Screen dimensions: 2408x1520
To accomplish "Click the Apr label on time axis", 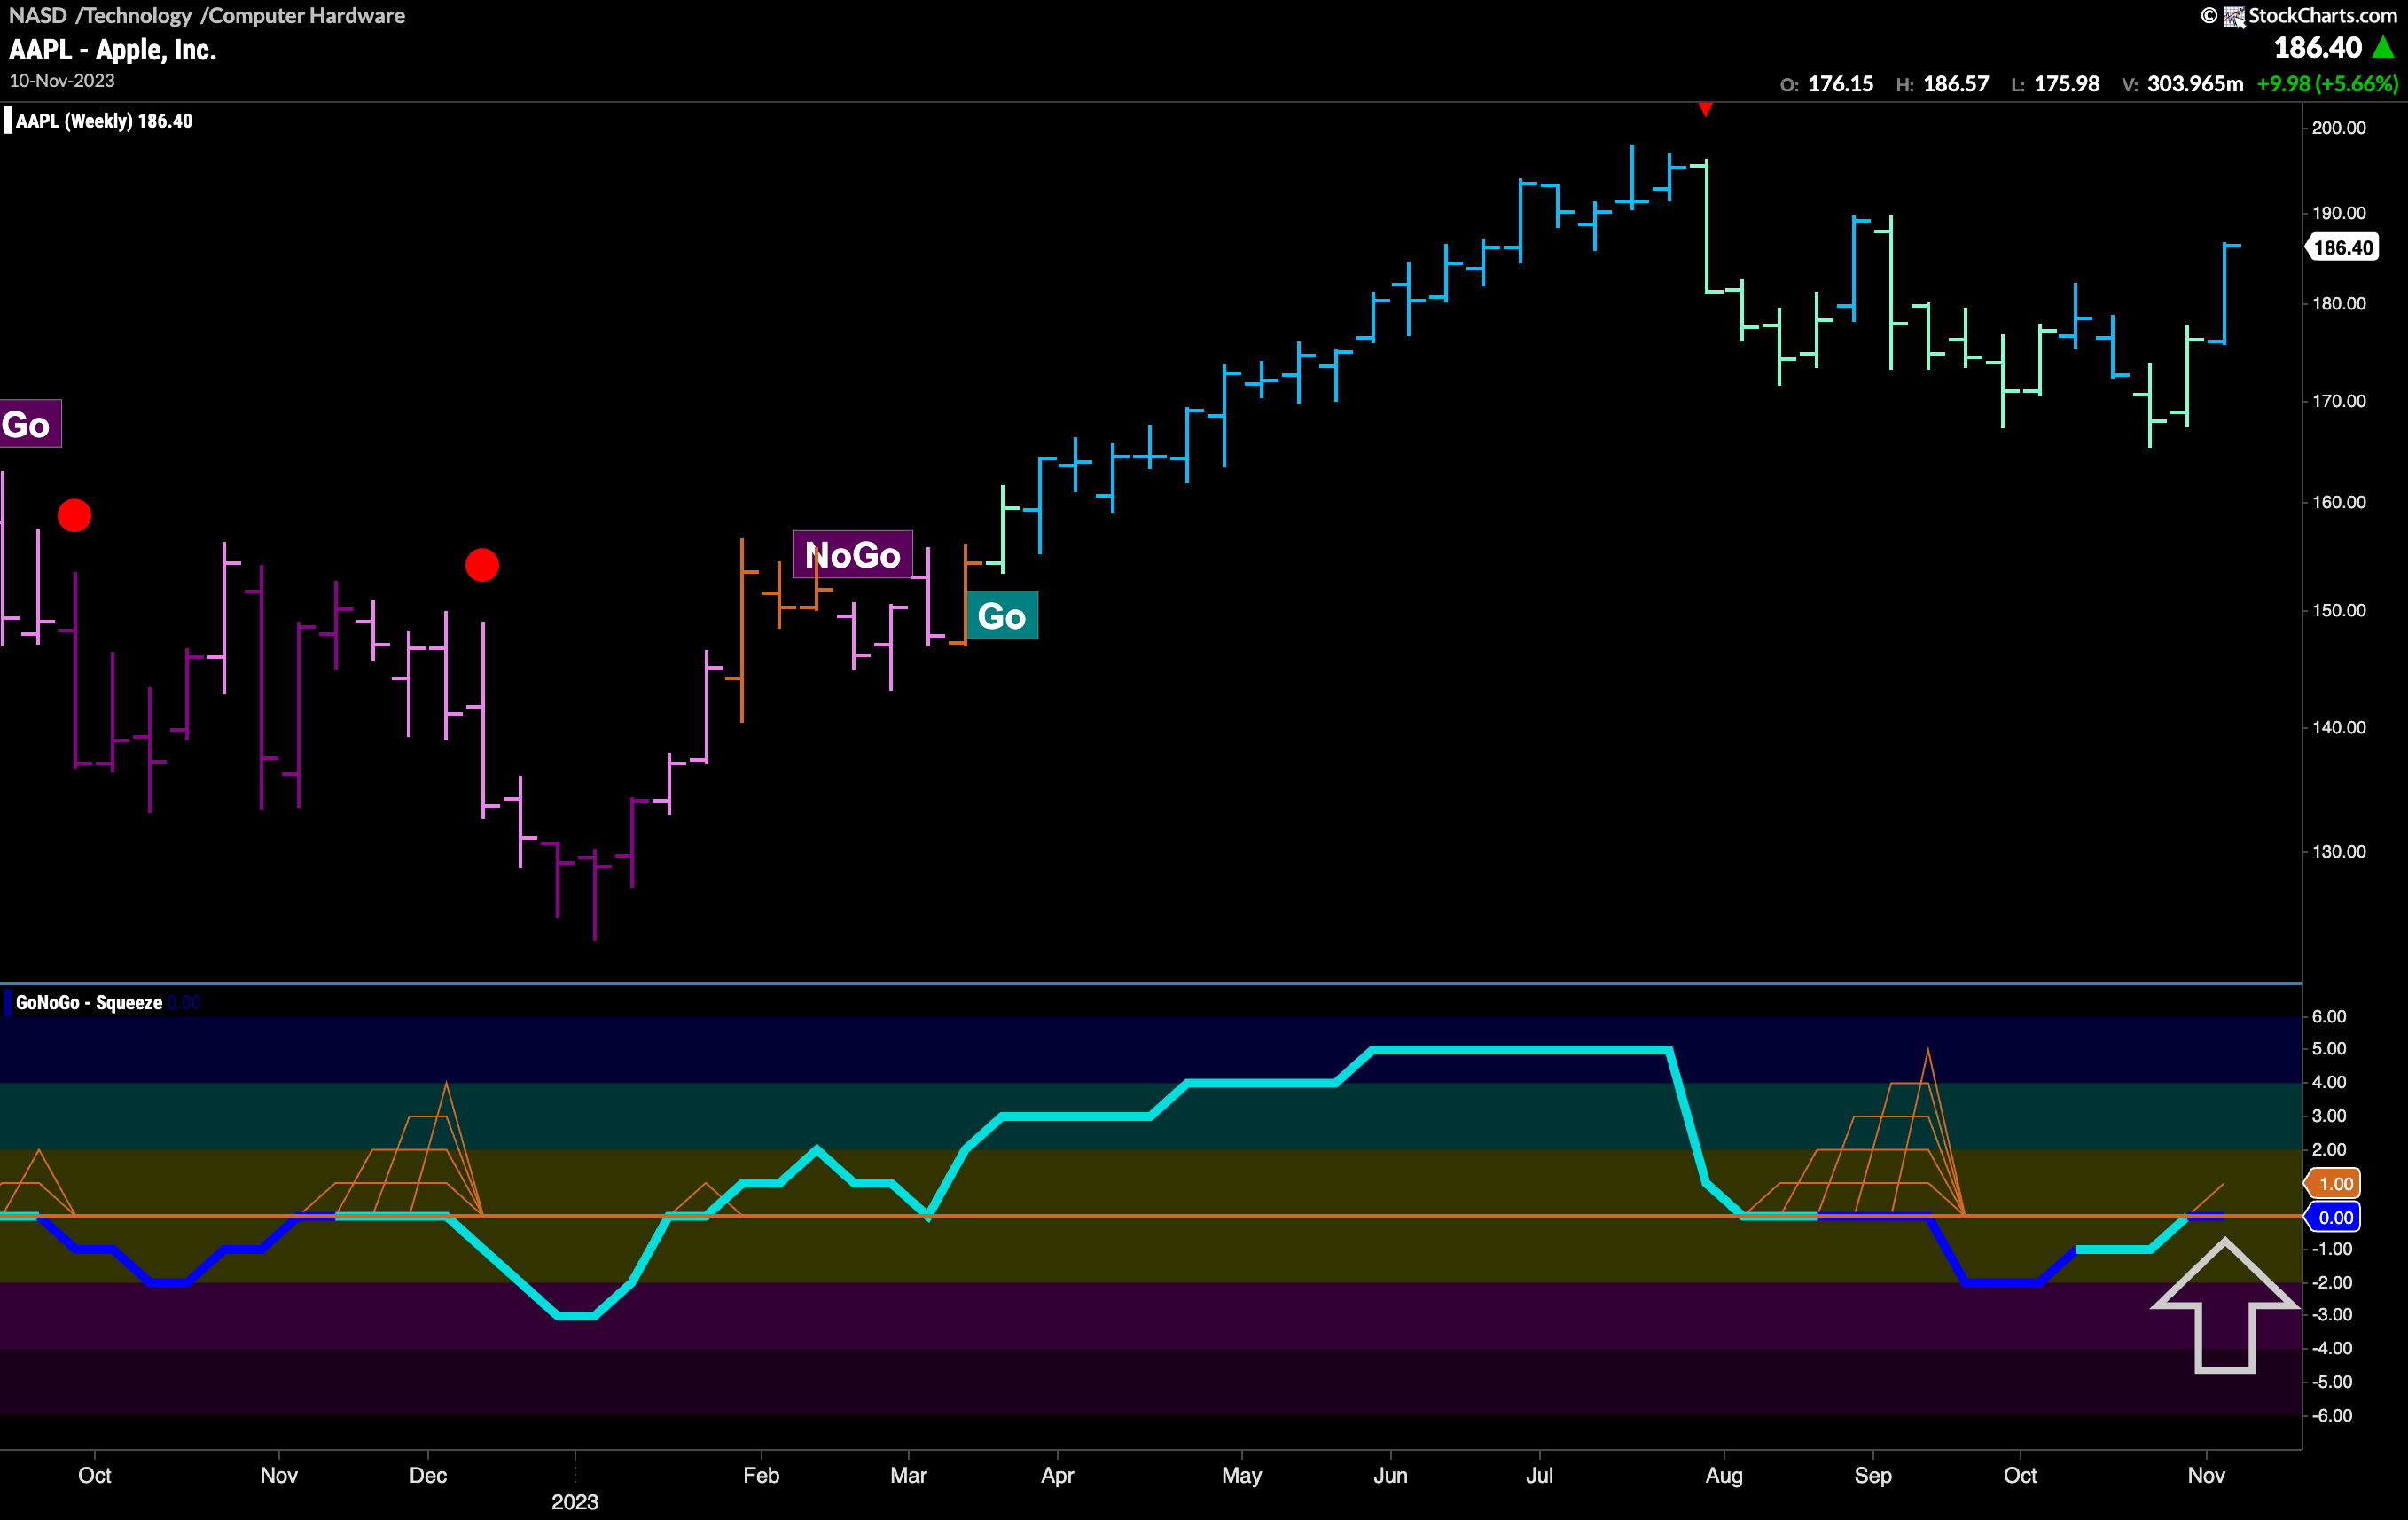I will point(1057,1475).
